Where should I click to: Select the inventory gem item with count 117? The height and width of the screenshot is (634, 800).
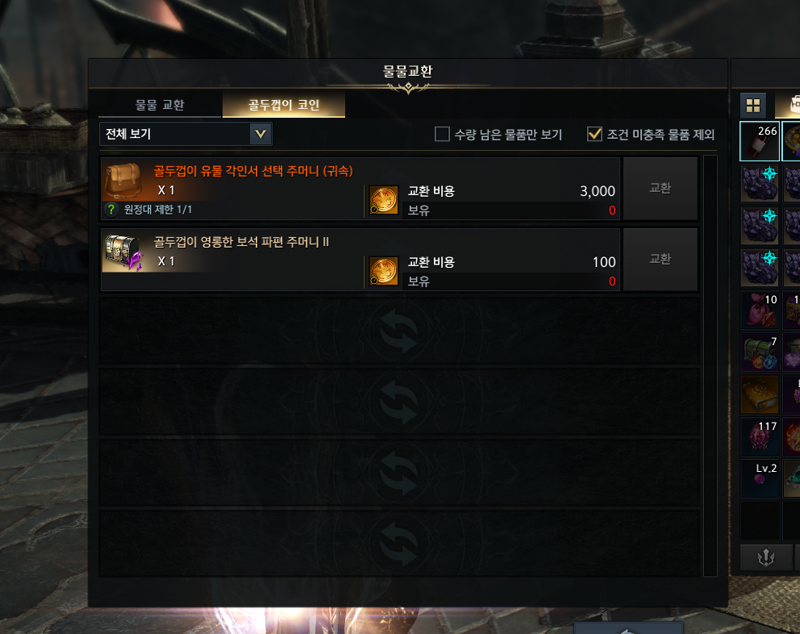click(760, 437)
